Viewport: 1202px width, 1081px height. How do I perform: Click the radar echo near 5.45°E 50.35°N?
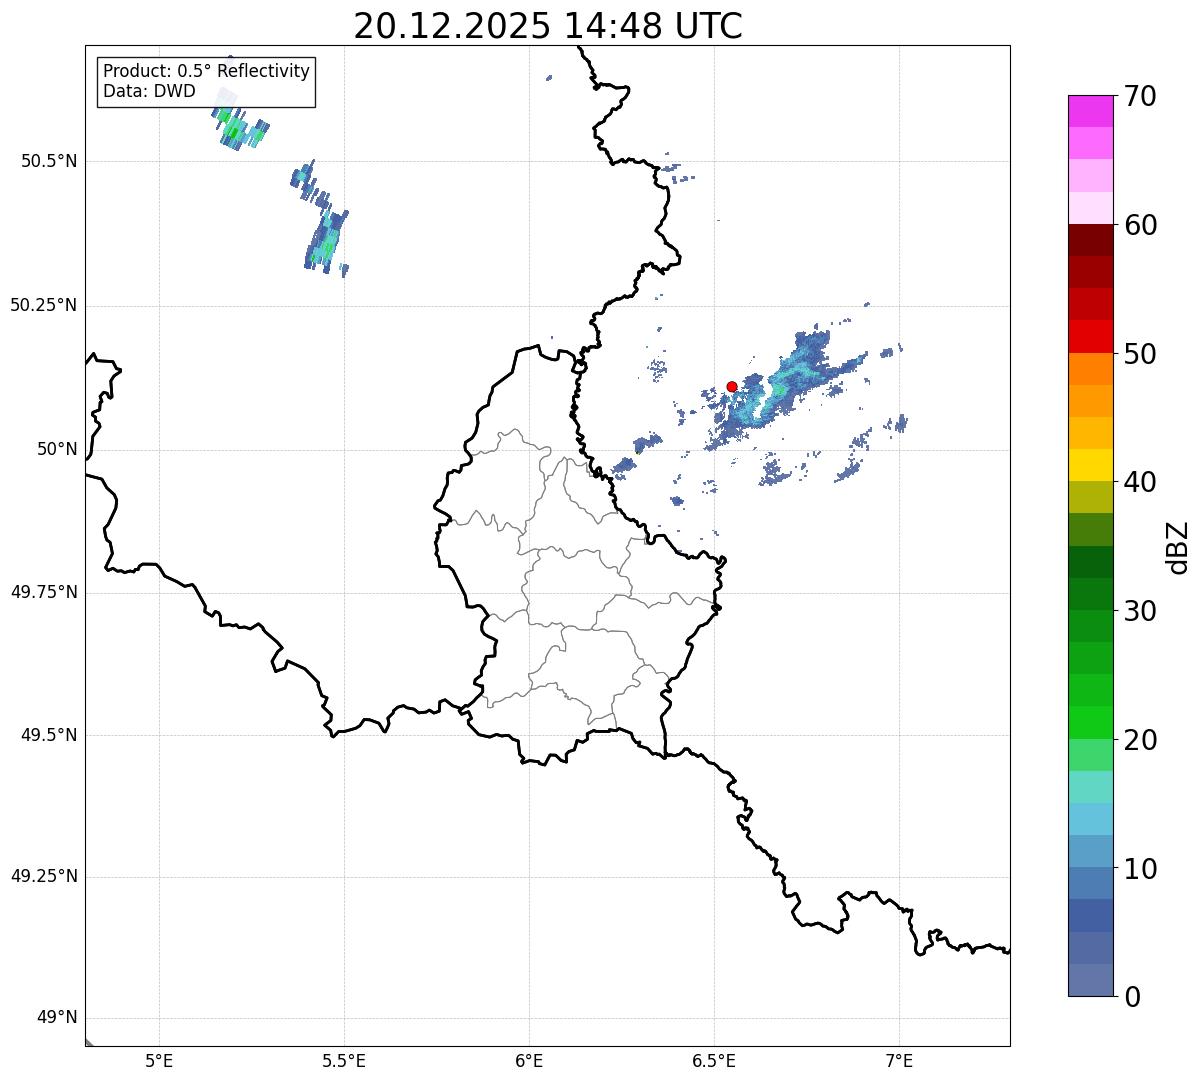tap(326, 242)
